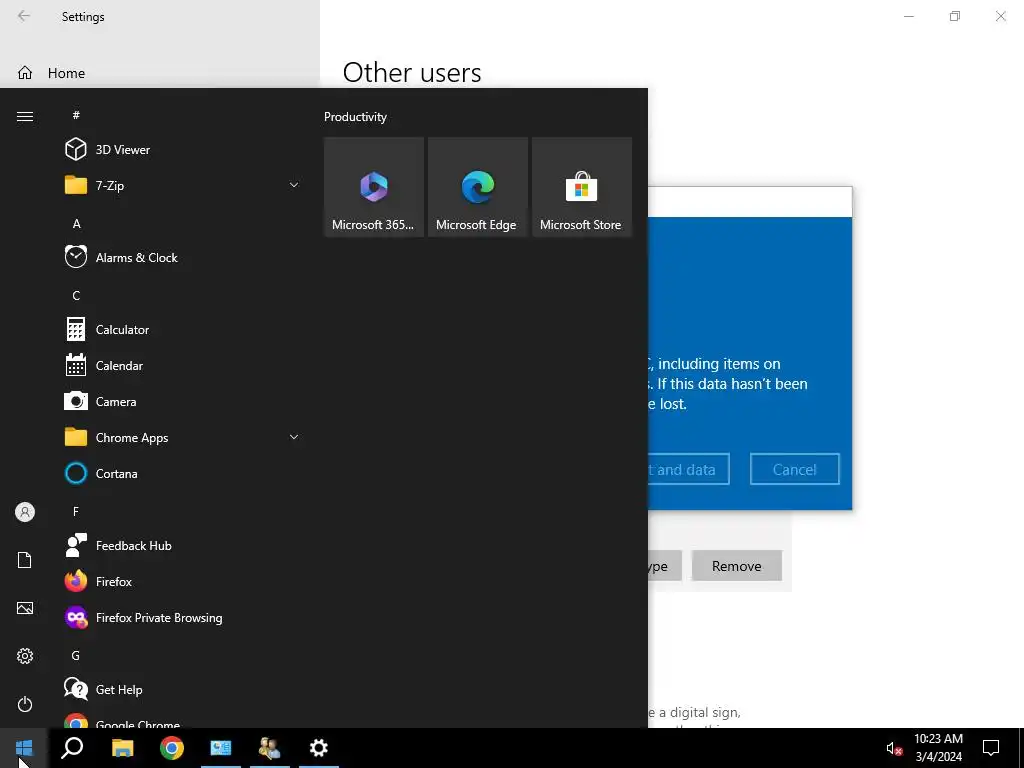Viewport: 1024px width, 768px height.
Task: Open 3D Viewer from the app list
Action: [x=183, y=150]
